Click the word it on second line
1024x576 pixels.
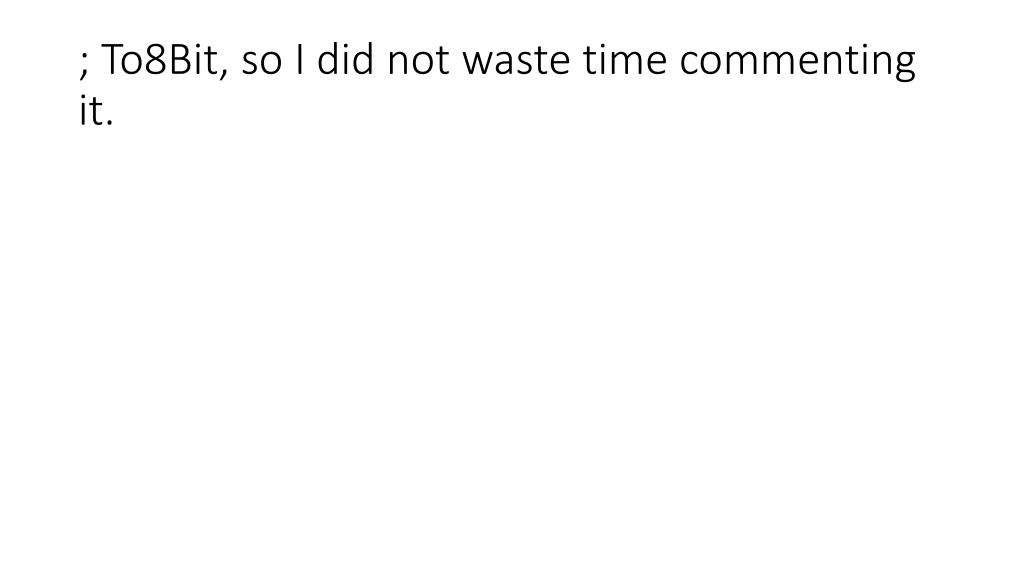point(90,110)
